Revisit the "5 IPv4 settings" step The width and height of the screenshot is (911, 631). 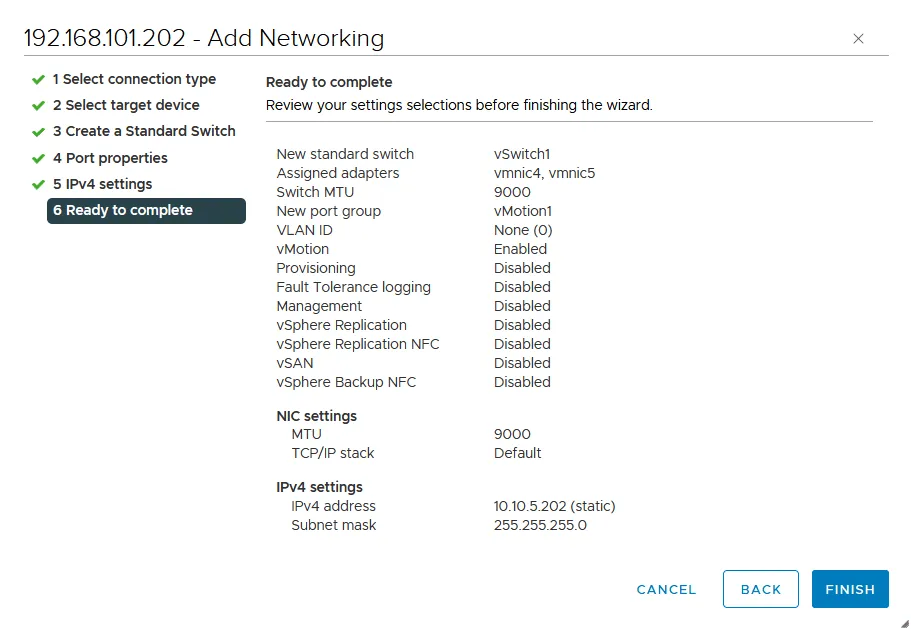click(x=101, y=184)
